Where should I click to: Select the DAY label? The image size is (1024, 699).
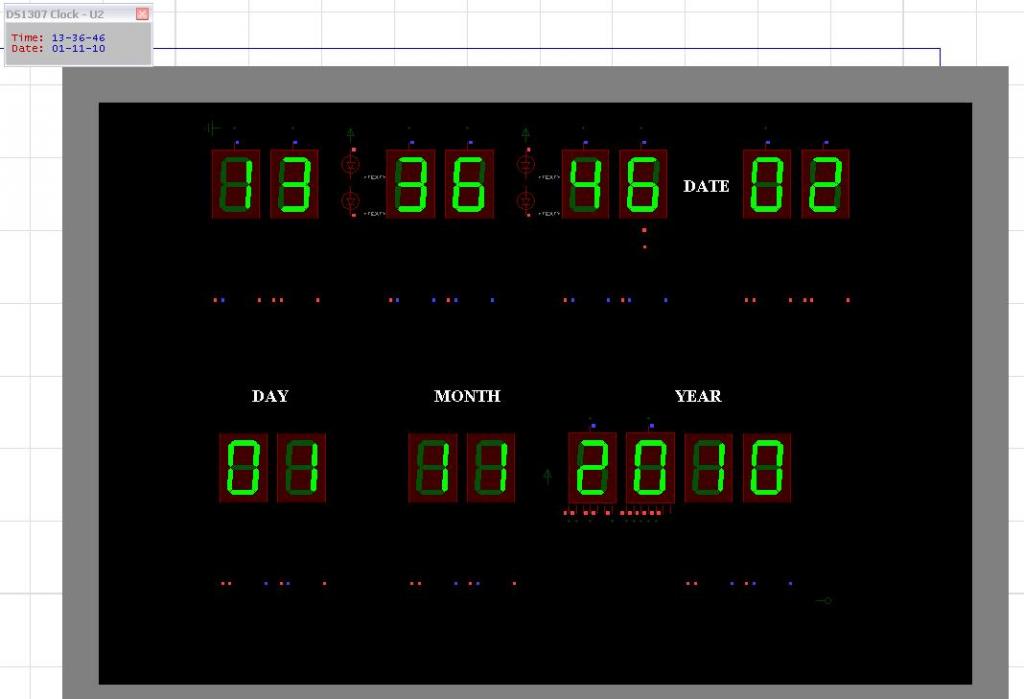(x=270, y=396)
